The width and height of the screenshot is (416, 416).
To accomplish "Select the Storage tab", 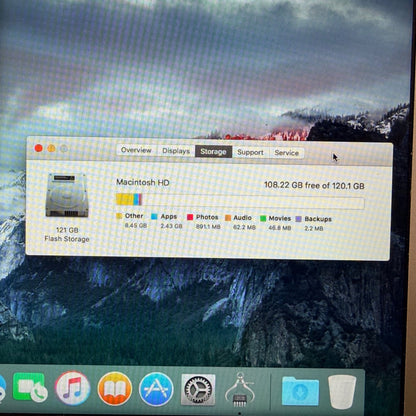I will (x=213, y=152).
